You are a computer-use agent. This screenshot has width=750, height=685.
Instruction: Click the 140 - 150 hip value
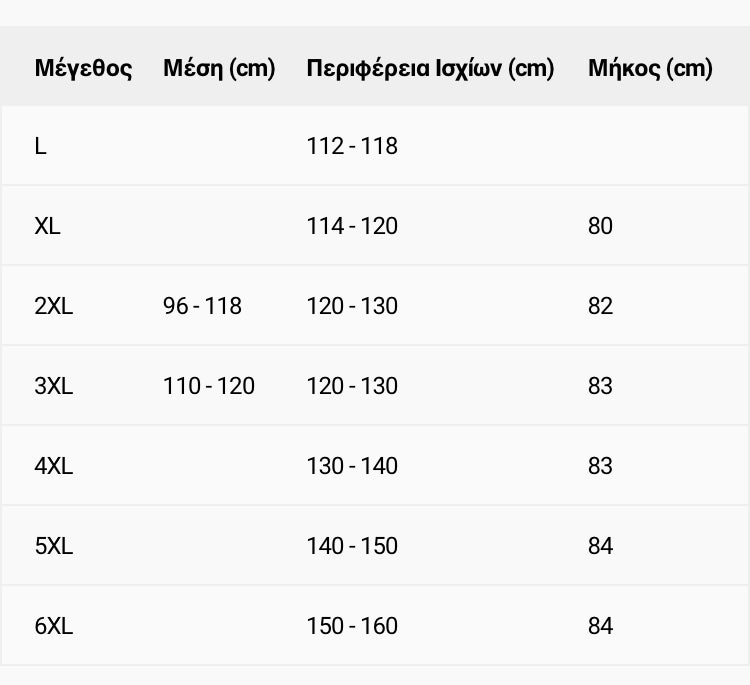(352, 546)
